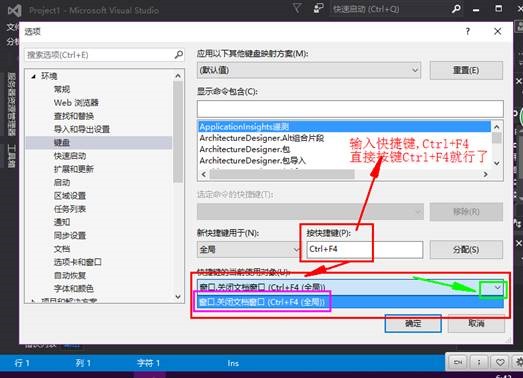Click the Ins indicator in status bar
Image resolution: width=523 pixels, height=378 pixels.
(x=233, y=363)
